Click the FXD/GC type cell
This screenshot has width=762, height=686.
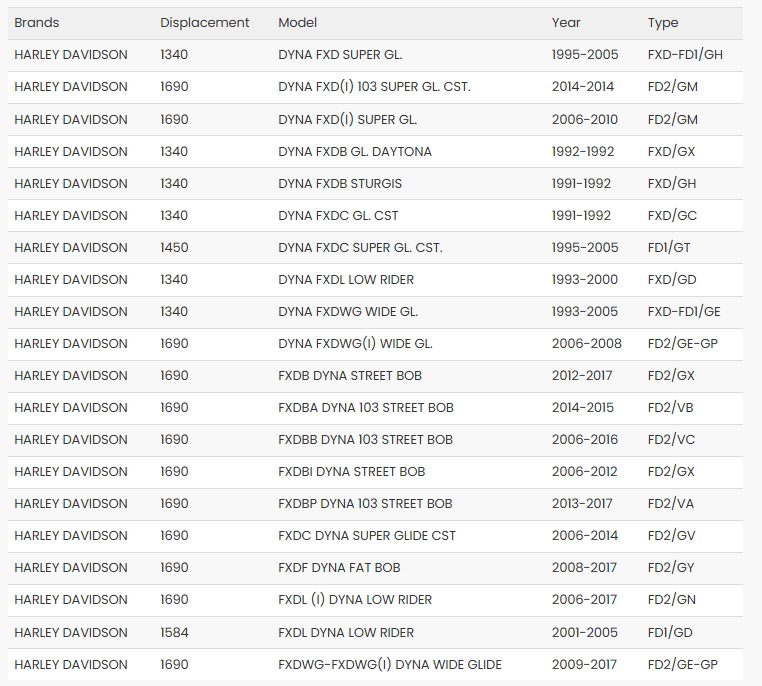pyautogui.click(x=673, y=215)
